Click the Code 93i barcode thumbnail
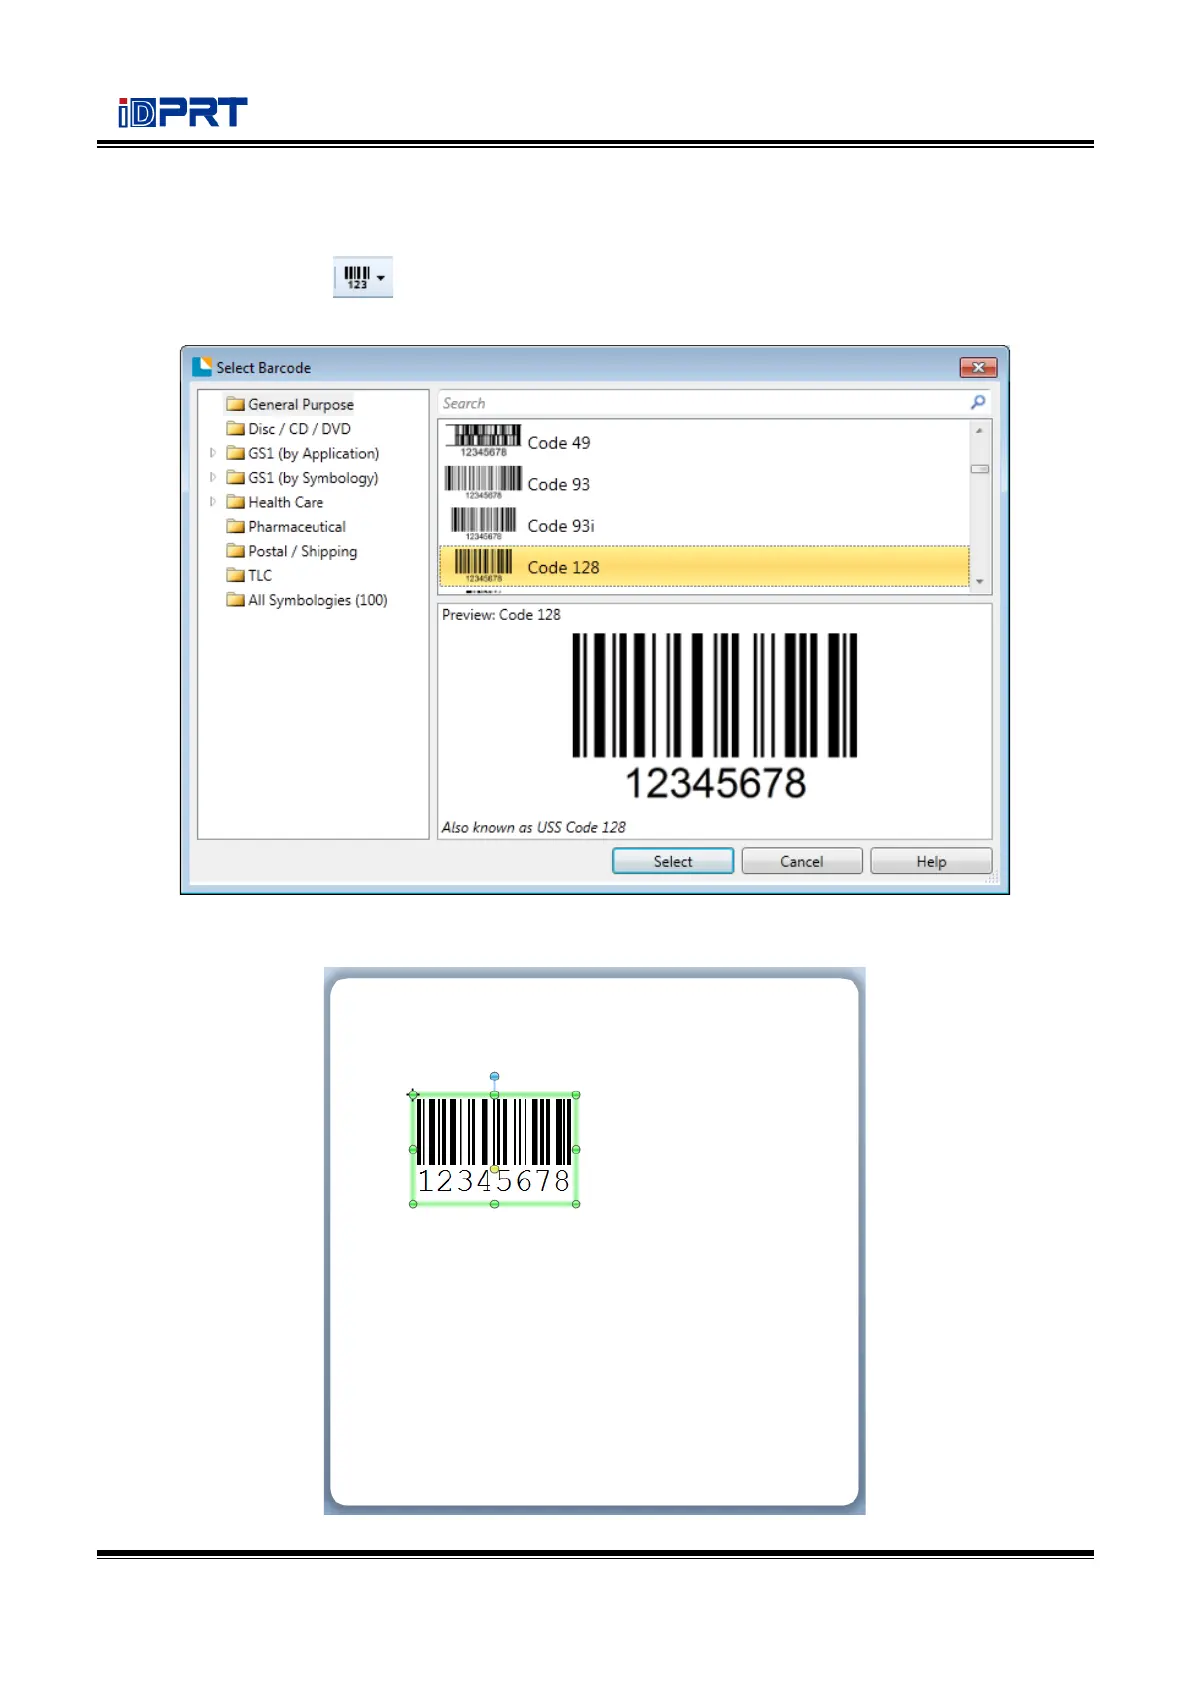This screenshot has height=1684, width=1191. pos(483,523)
